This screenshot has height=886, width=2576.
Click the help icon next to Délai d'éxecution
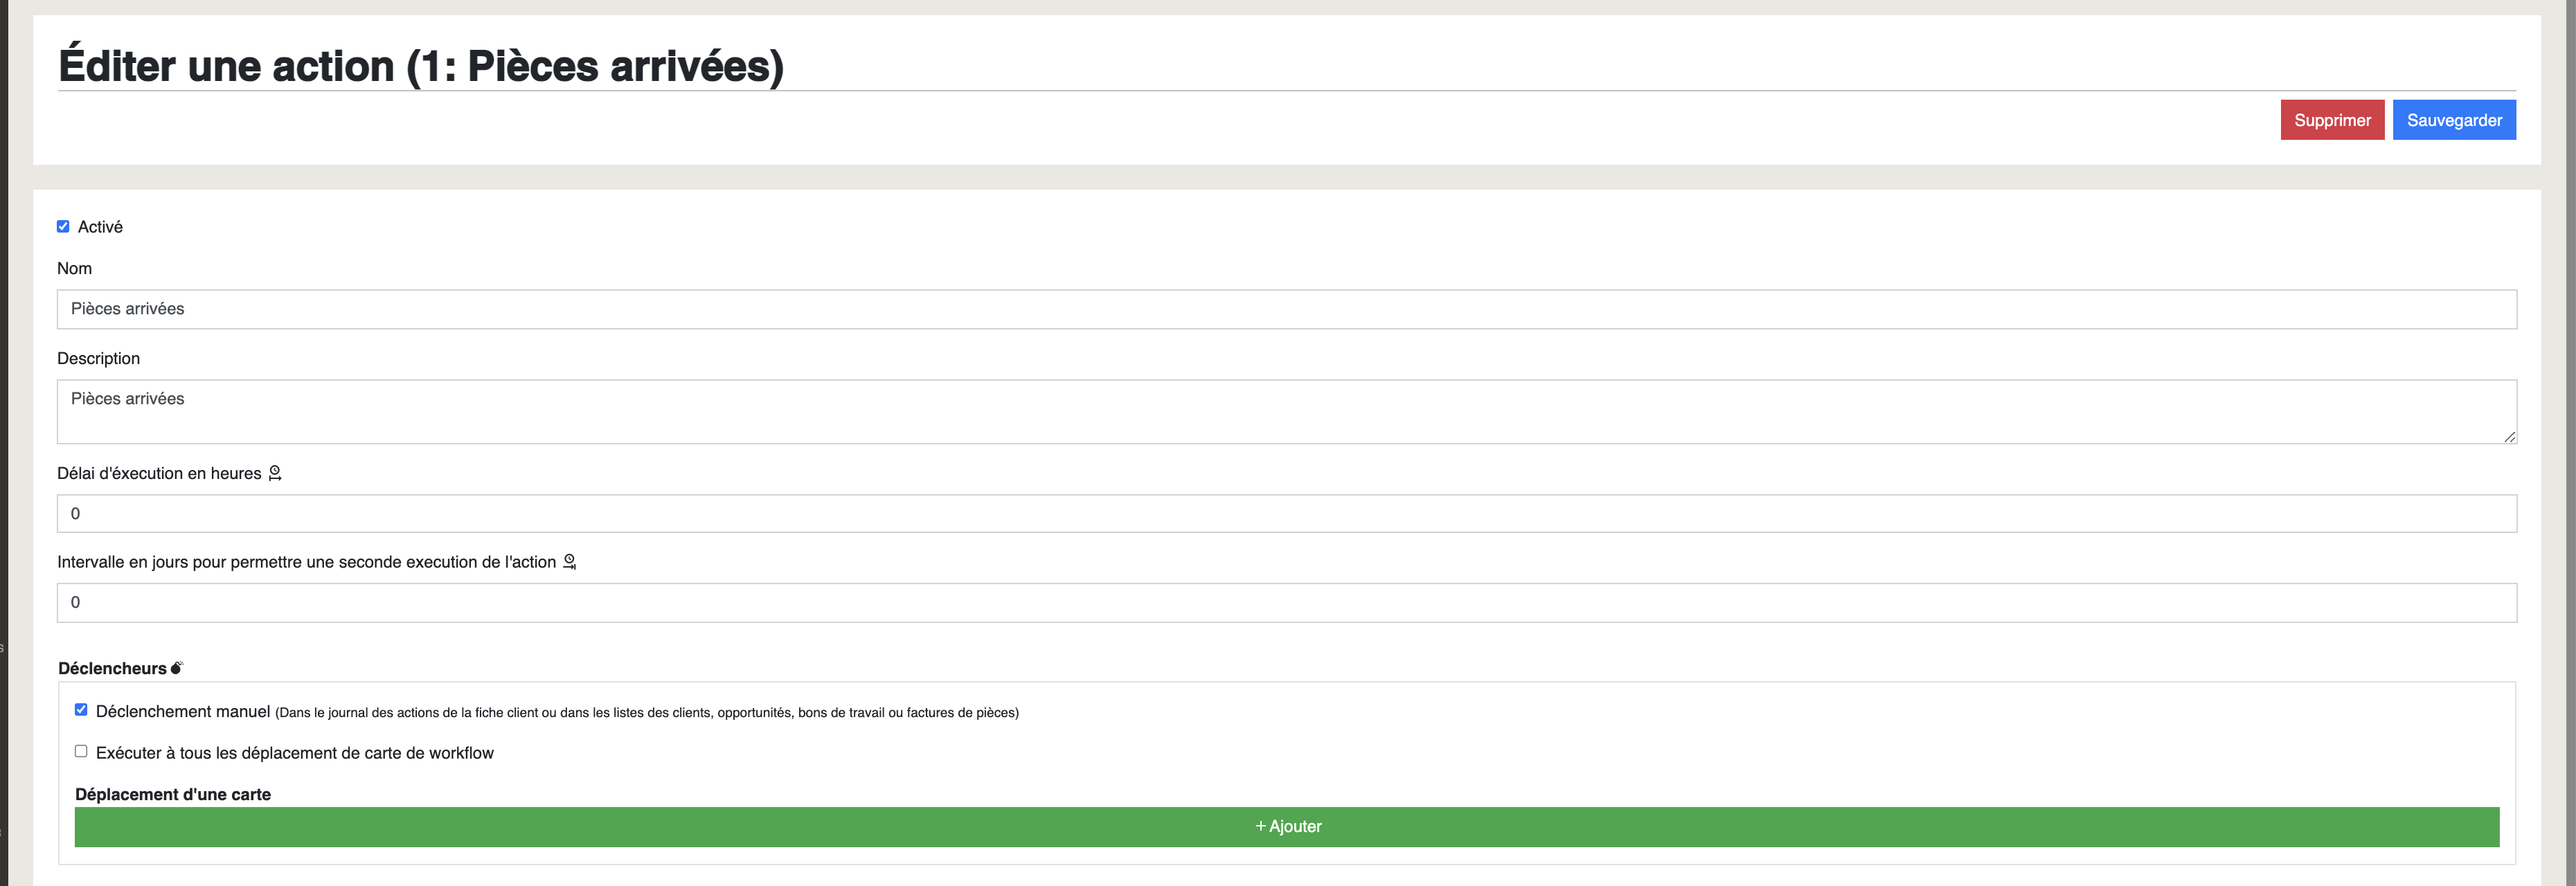coord(275,473)
